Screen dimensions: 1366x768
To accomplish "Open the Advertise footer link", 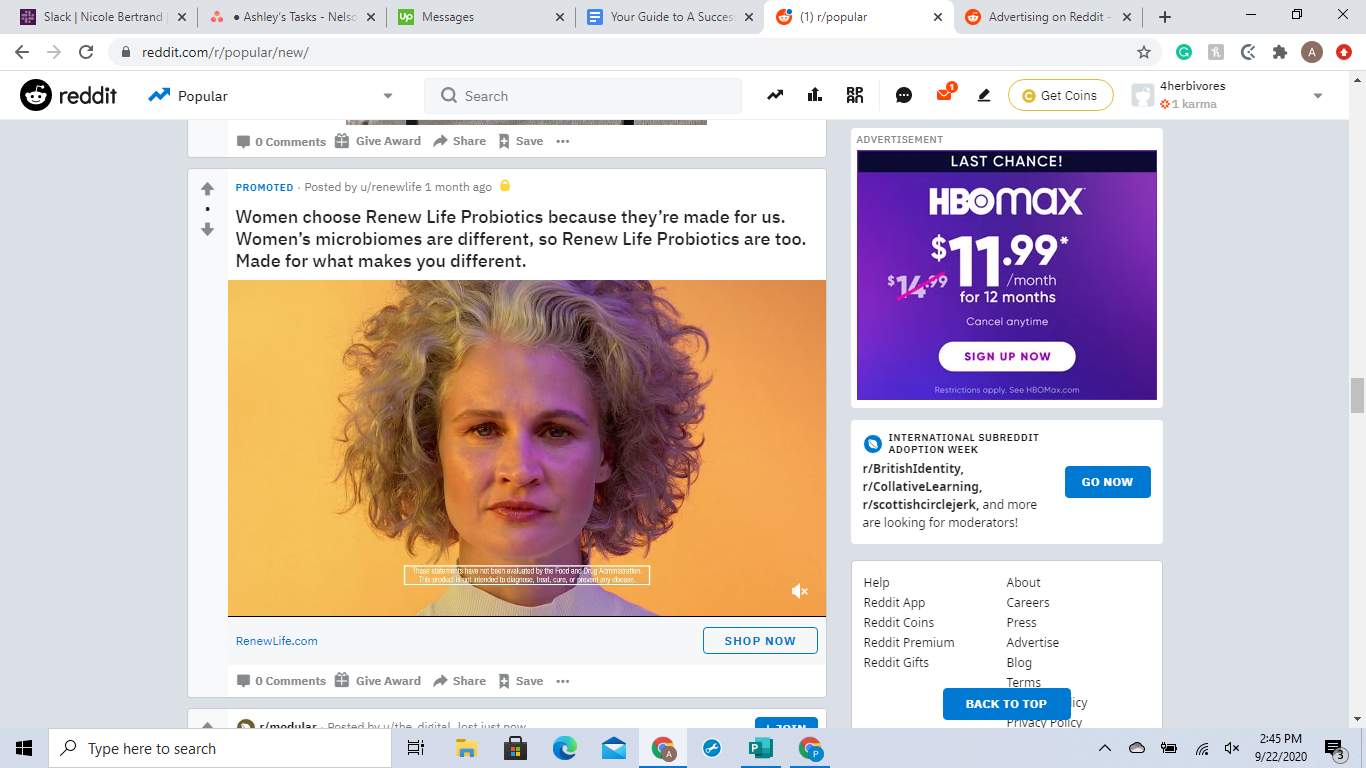I will tap(1033, 642).
